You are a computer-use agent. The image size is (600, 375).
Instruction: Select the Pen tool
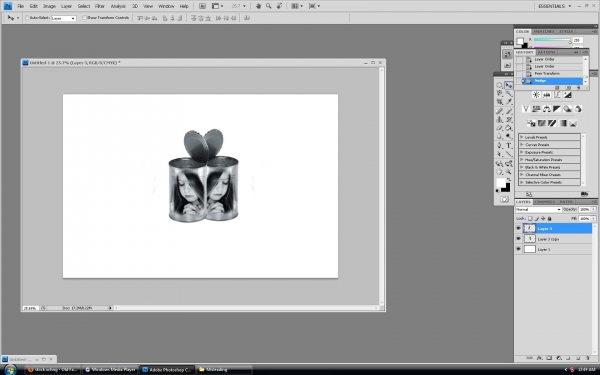pyautogui.click(x=499, y=145)
